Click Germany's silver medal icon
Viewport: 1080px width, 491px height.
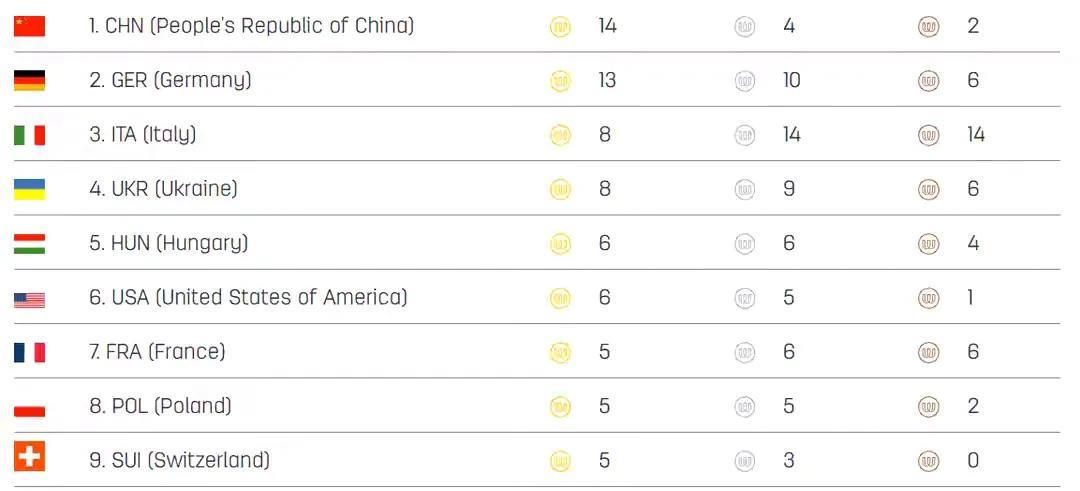click(745, 81)
